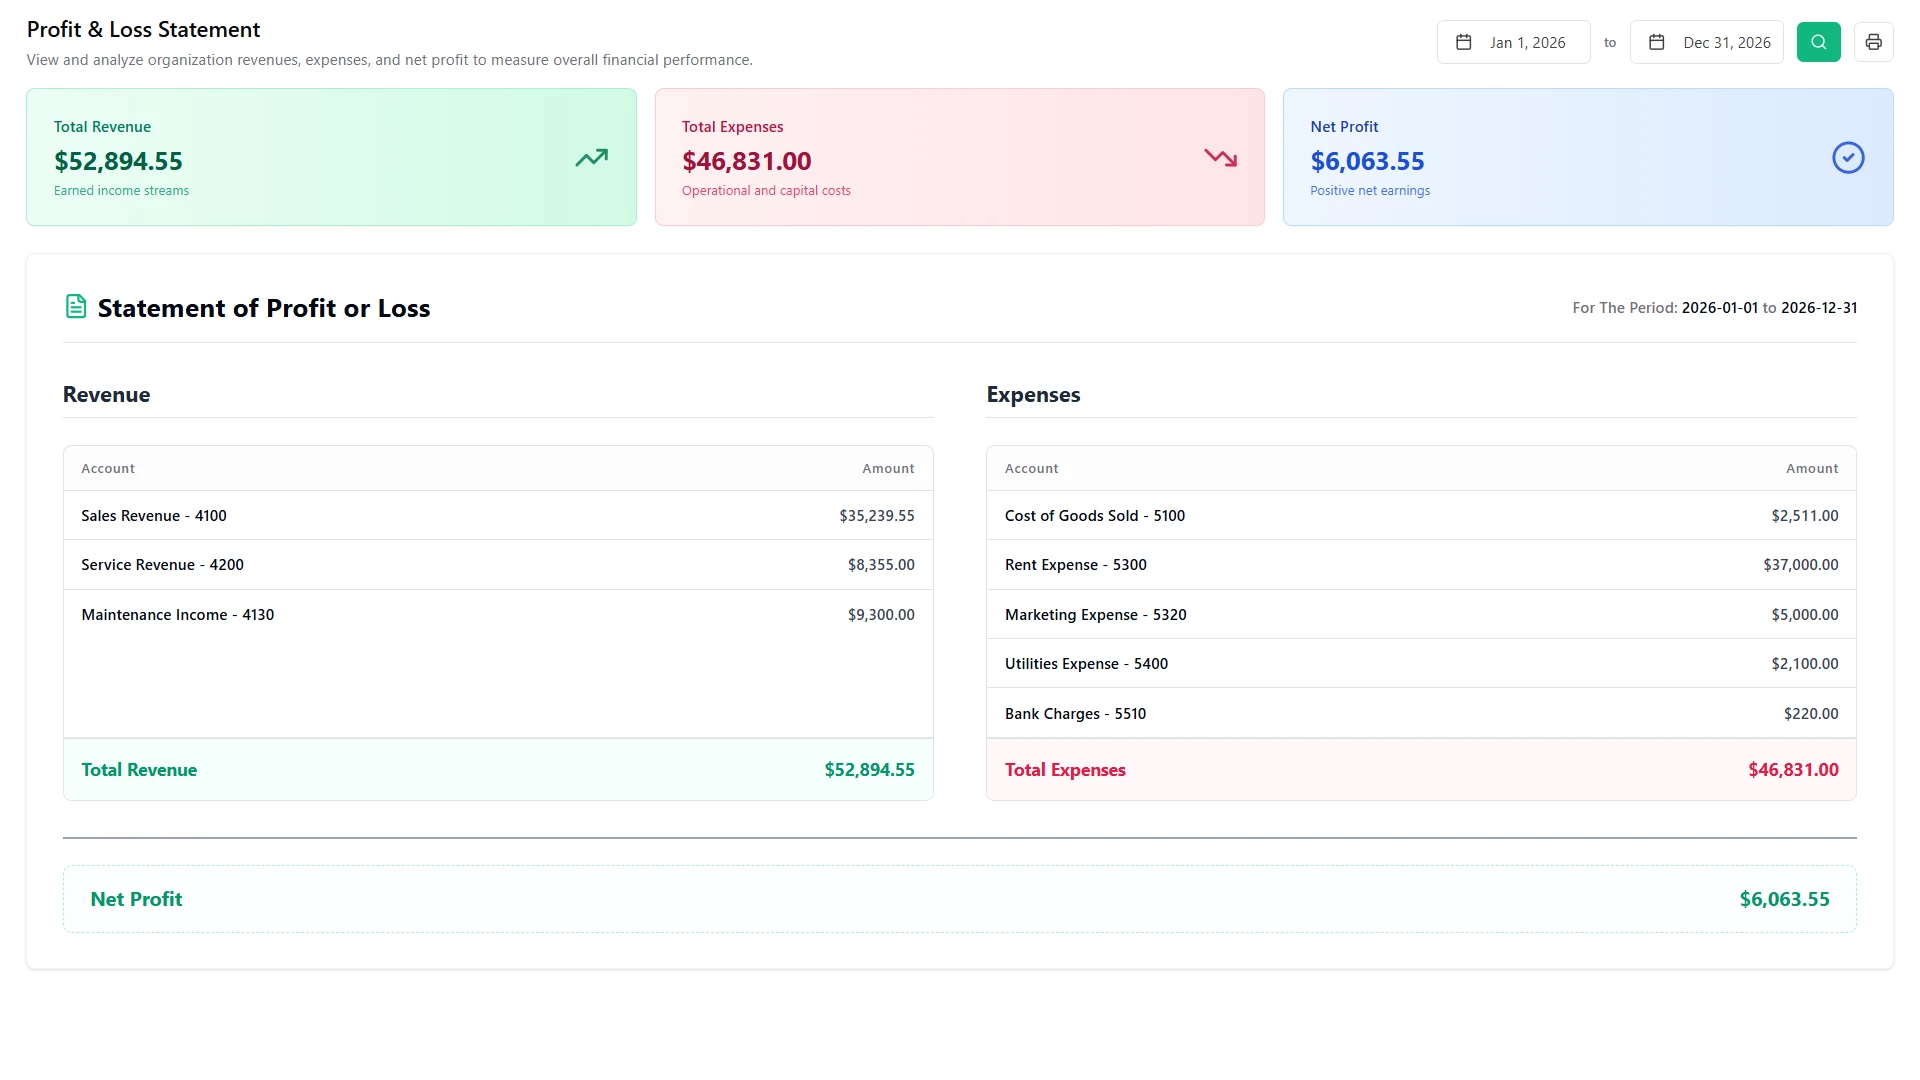The image size is (1920, 1080).
Task: Click the print icon button
Action: click(x=1873, y=42)
